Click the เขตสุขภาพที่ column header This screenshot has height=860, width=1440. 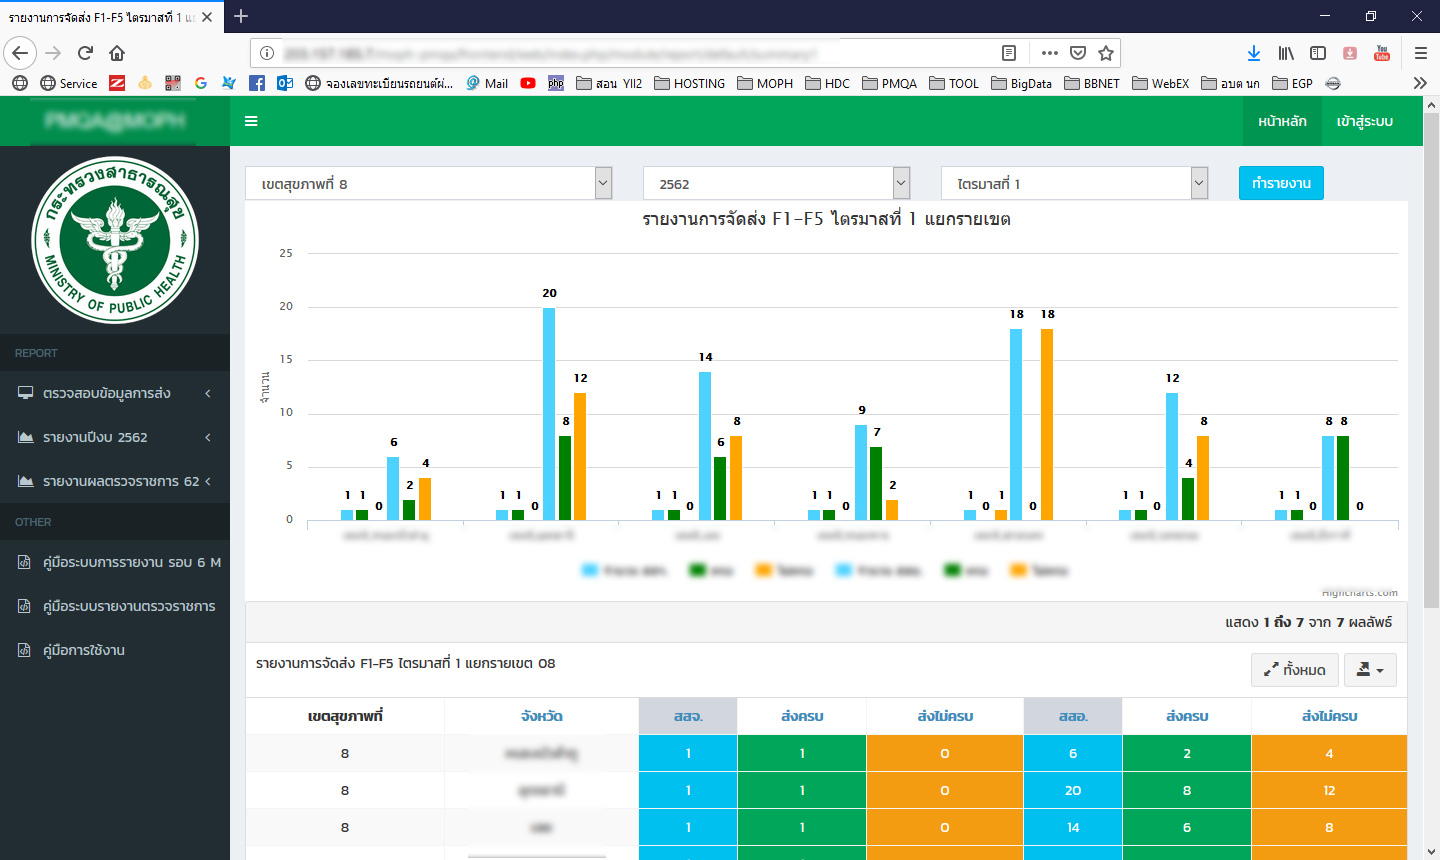(345, 716)
